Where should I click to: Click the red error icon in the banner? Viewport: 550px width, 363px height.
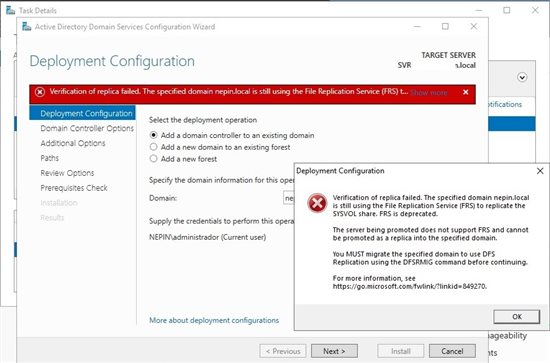pos(40,92)
